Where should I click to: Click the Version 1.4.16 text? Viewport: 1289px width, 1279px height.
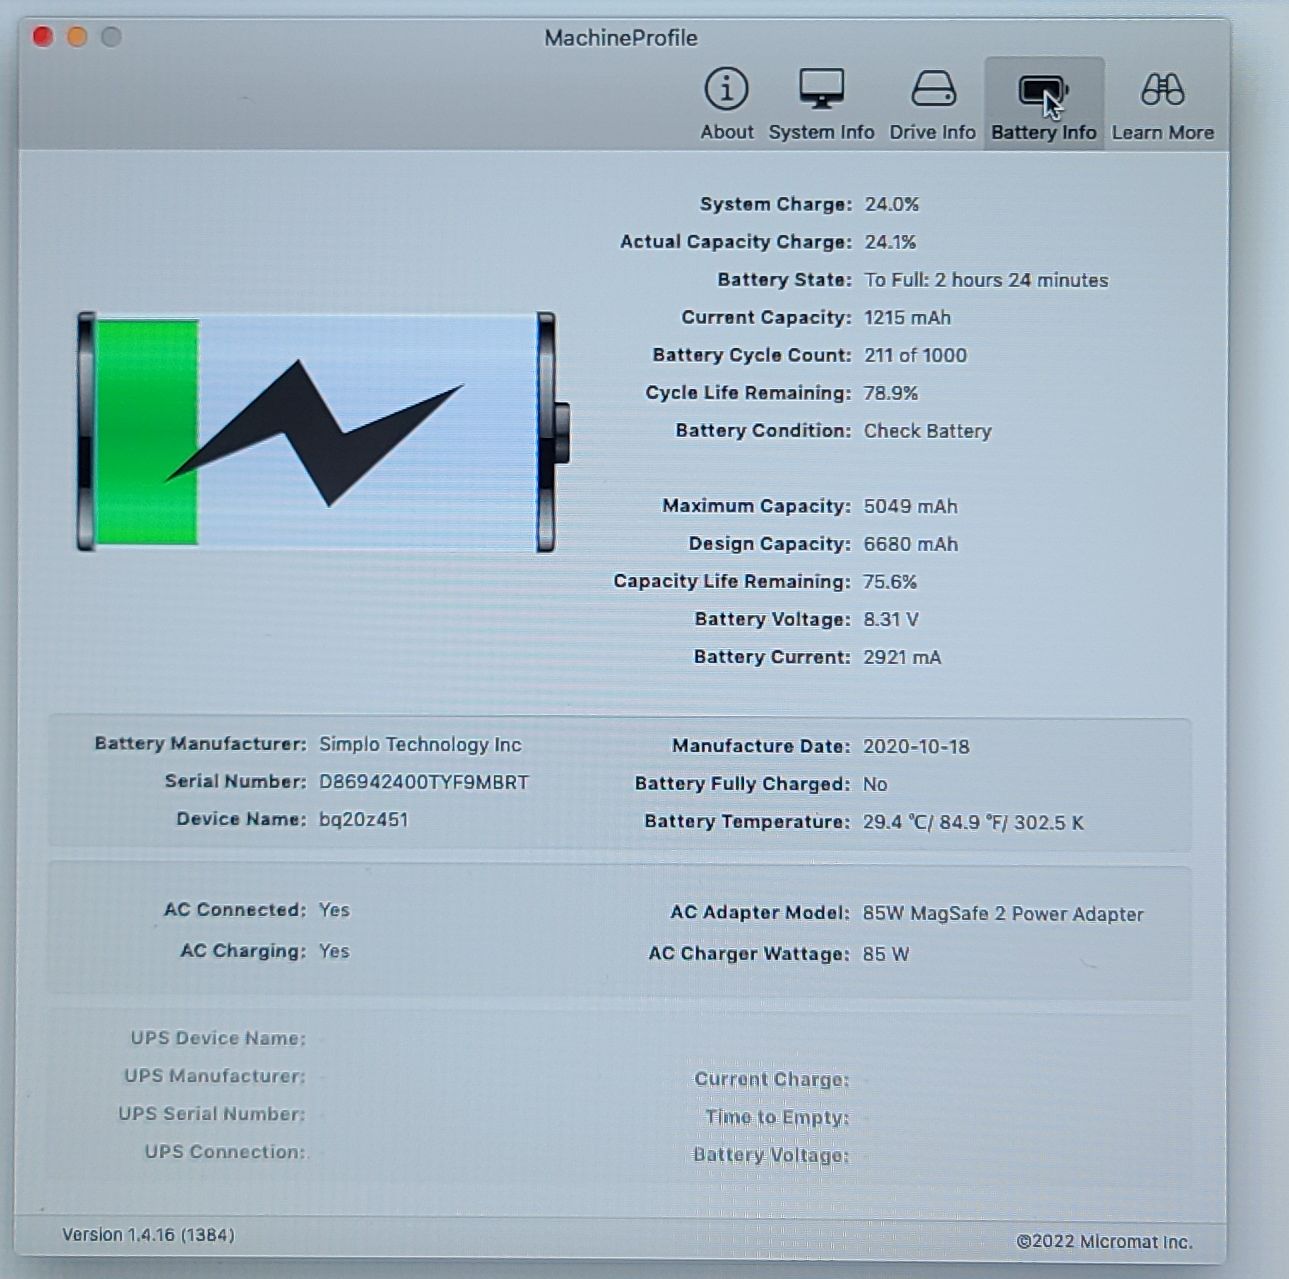click(148, 1235)
